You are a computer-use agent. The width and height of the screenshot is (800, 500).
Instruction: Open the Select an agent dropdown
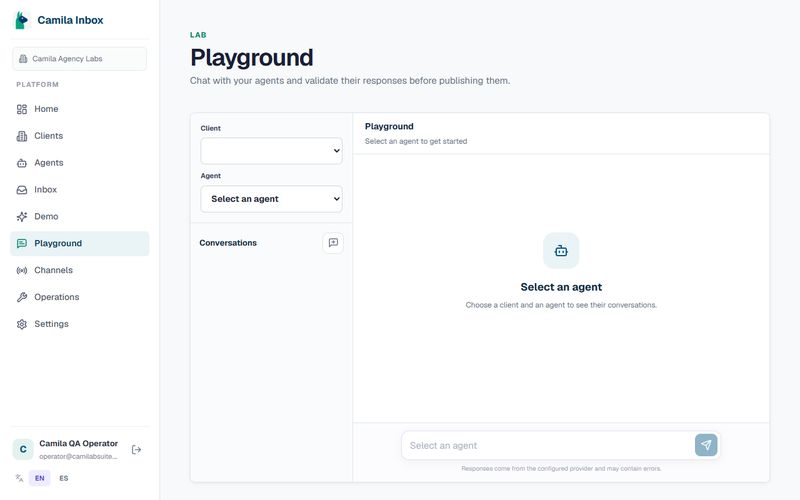coord(271,199)
